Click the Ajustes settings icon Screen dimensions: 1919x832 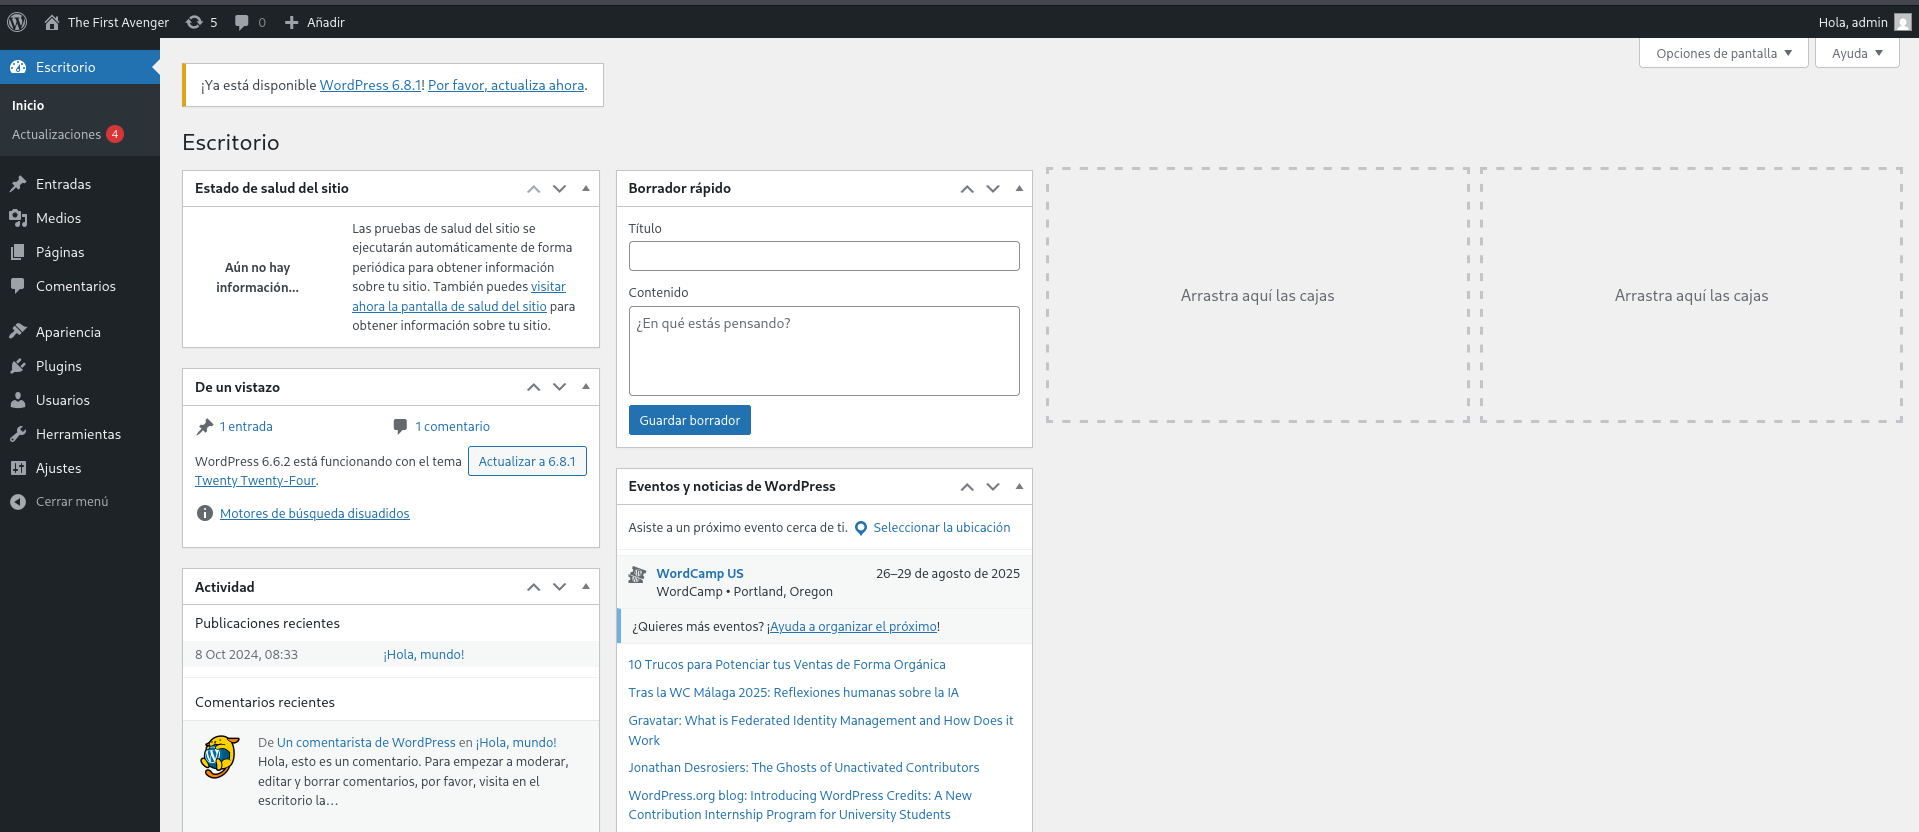click(18, 468)
